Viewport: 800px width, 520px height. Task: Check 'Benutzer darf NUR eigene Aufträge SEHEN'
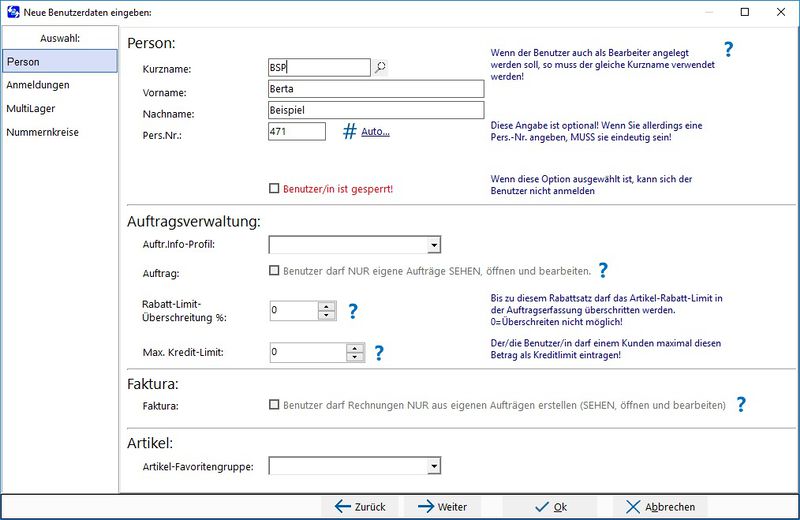(x=275, y=270)
